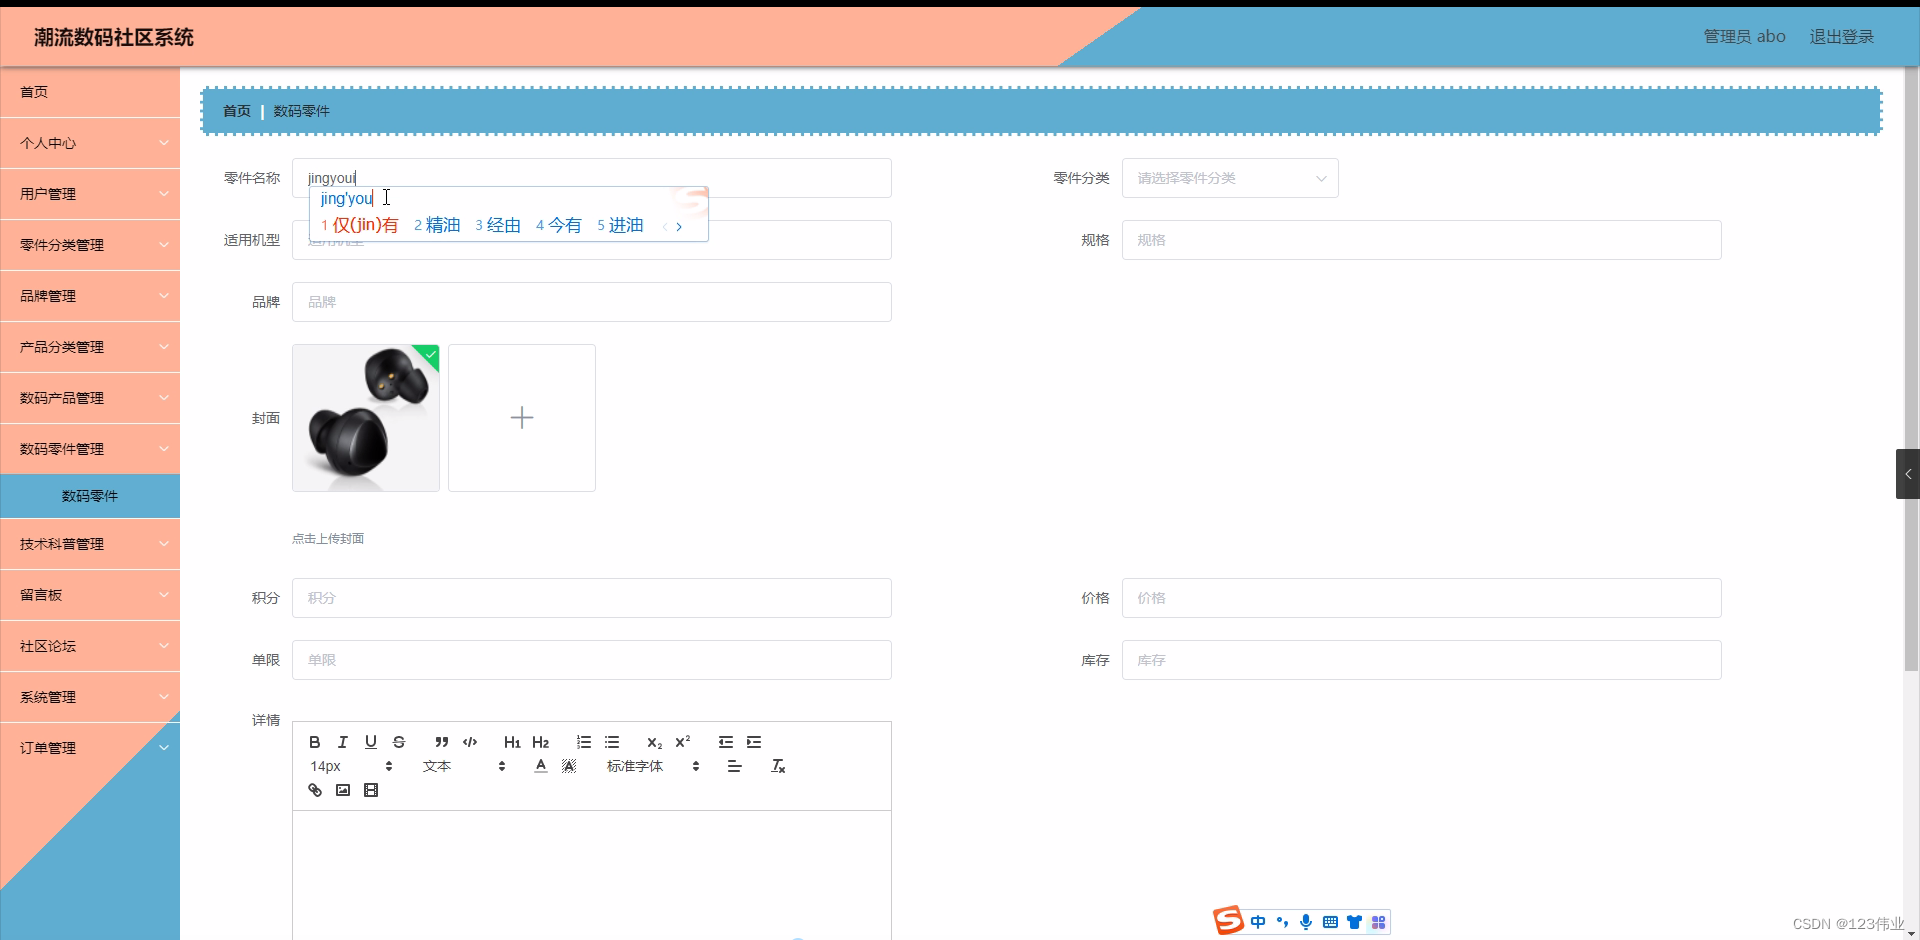Image resolution: width=1920 pixels, height=940 pixels.
Task: Open the 数码零件 sidebar menu item
Action: (x=90, y=495)
